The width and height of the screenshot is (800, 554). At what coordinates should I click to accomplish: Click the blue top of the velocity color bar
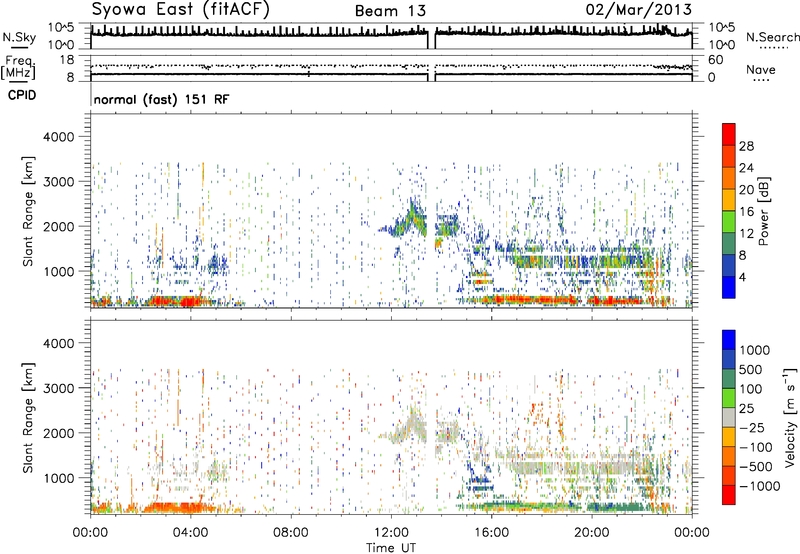point(729,339)
